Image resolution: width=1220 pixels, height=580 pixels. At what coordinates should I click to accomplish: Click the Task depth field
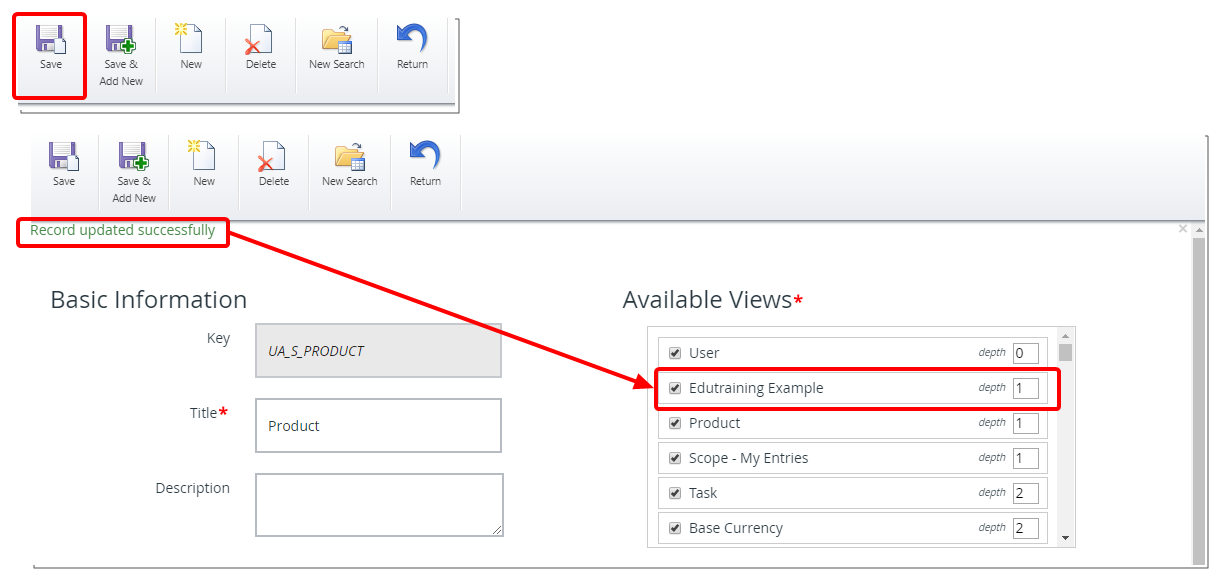[1026, 493]
